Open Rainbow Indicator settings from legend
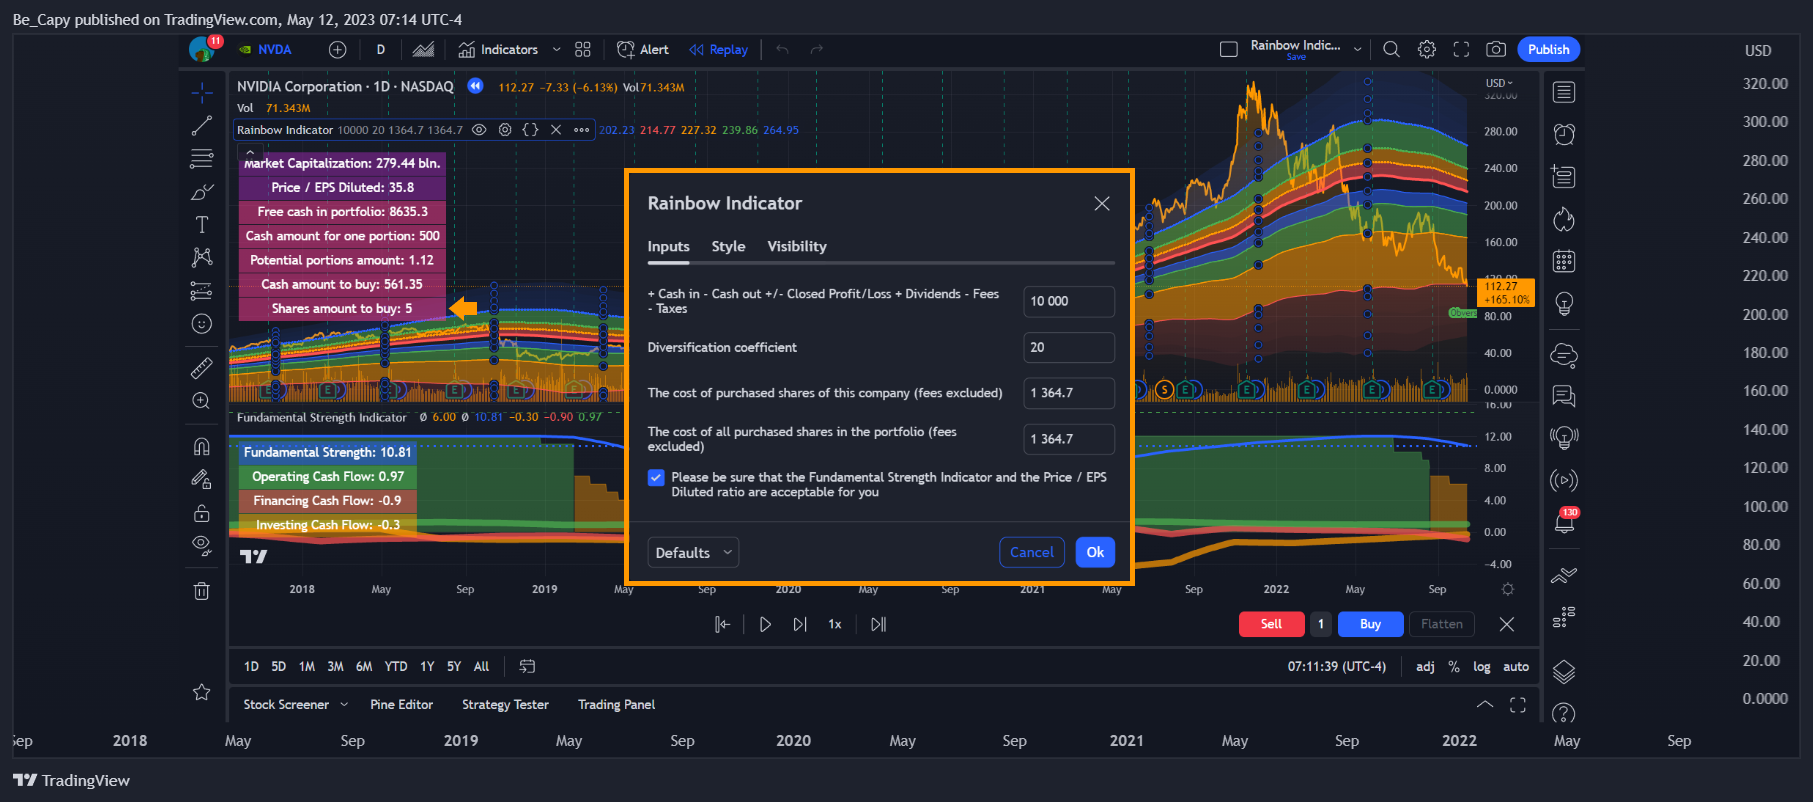 click(505, 130)
